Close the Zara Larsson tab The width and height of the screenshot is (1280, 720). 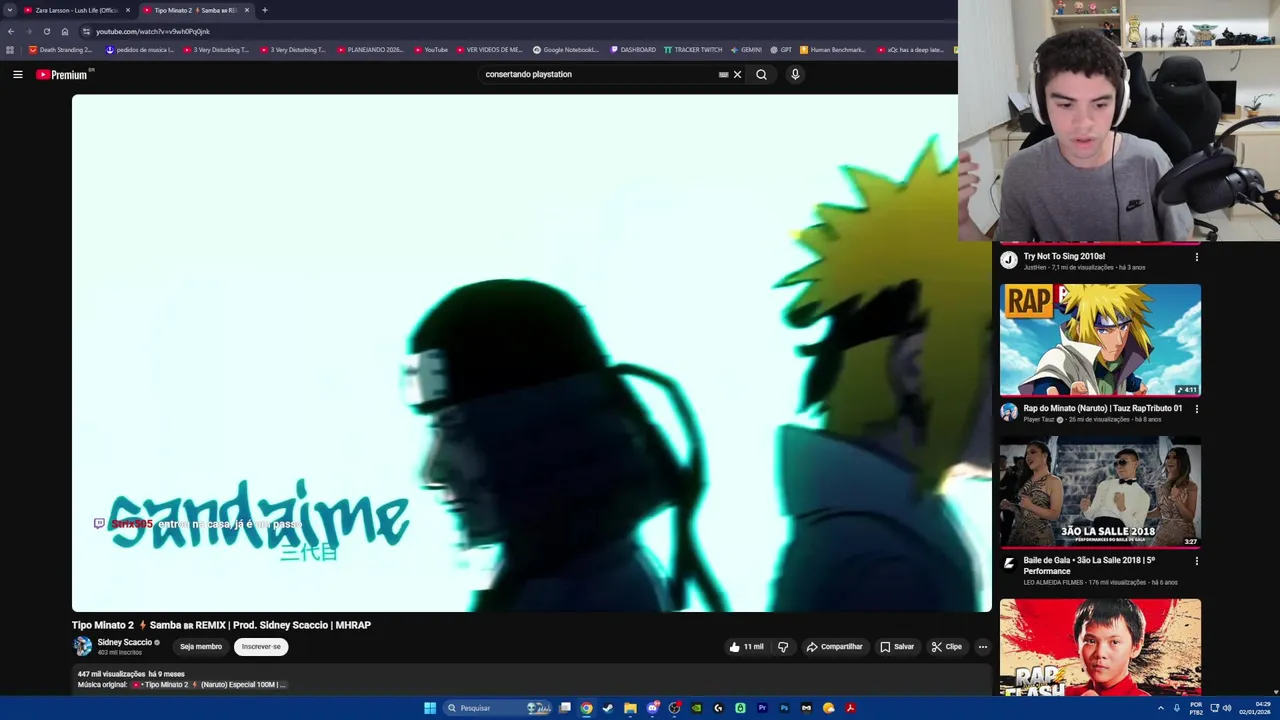(128, 10)
